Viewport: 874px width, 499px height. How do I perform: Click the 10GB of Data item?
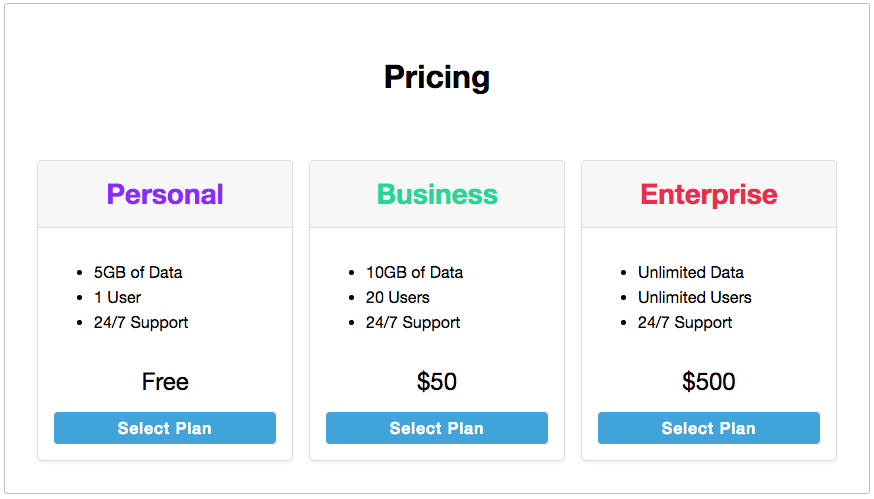(414, 272)
